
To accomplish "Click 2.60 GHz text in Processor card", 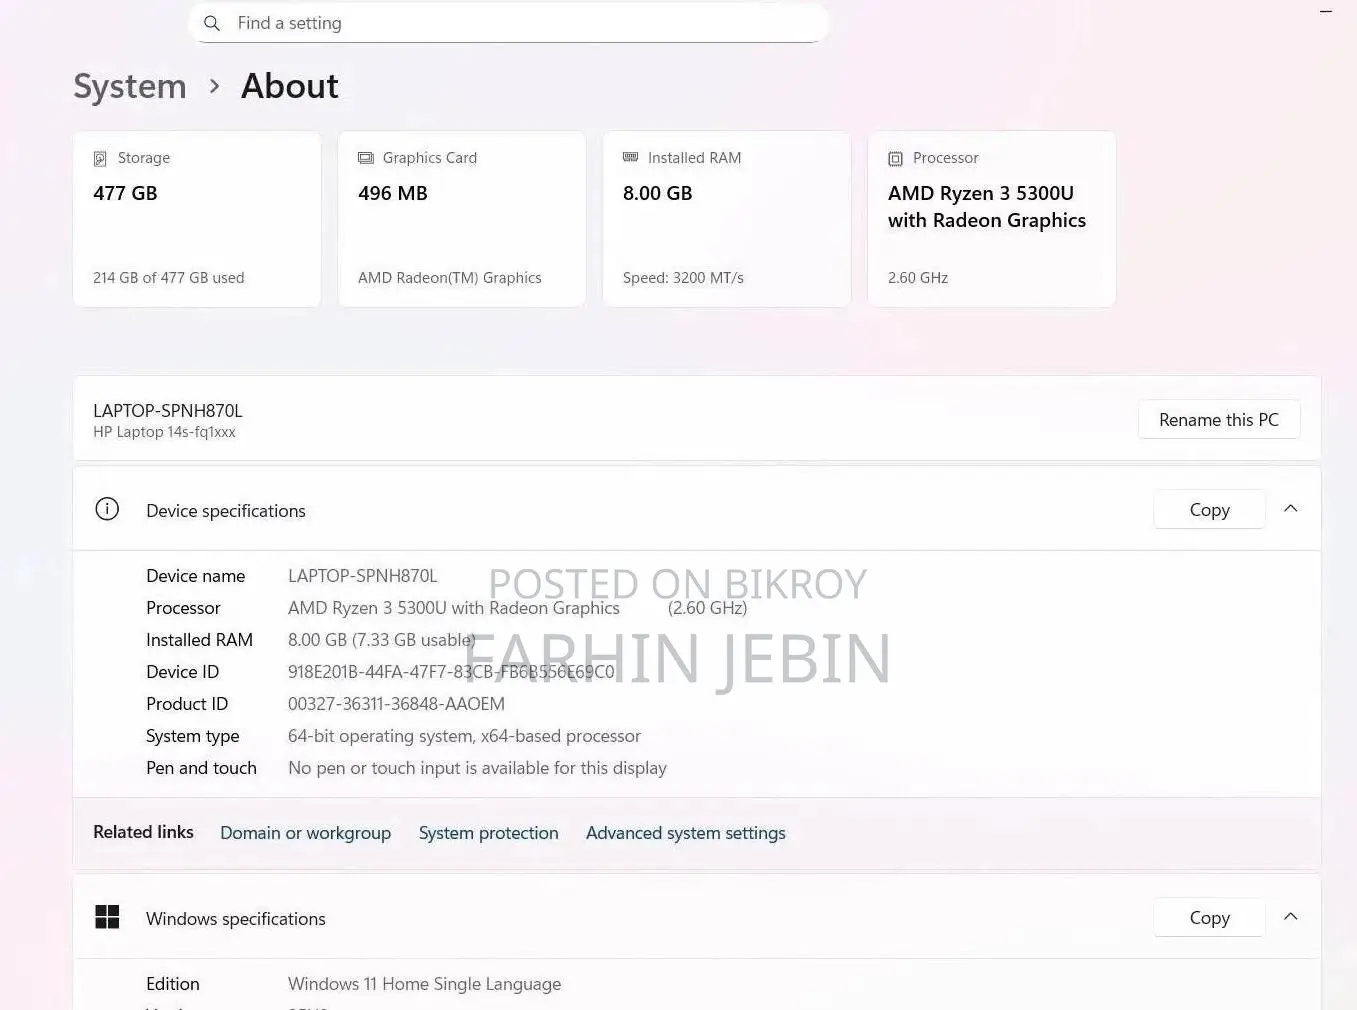I will [918, 278].
